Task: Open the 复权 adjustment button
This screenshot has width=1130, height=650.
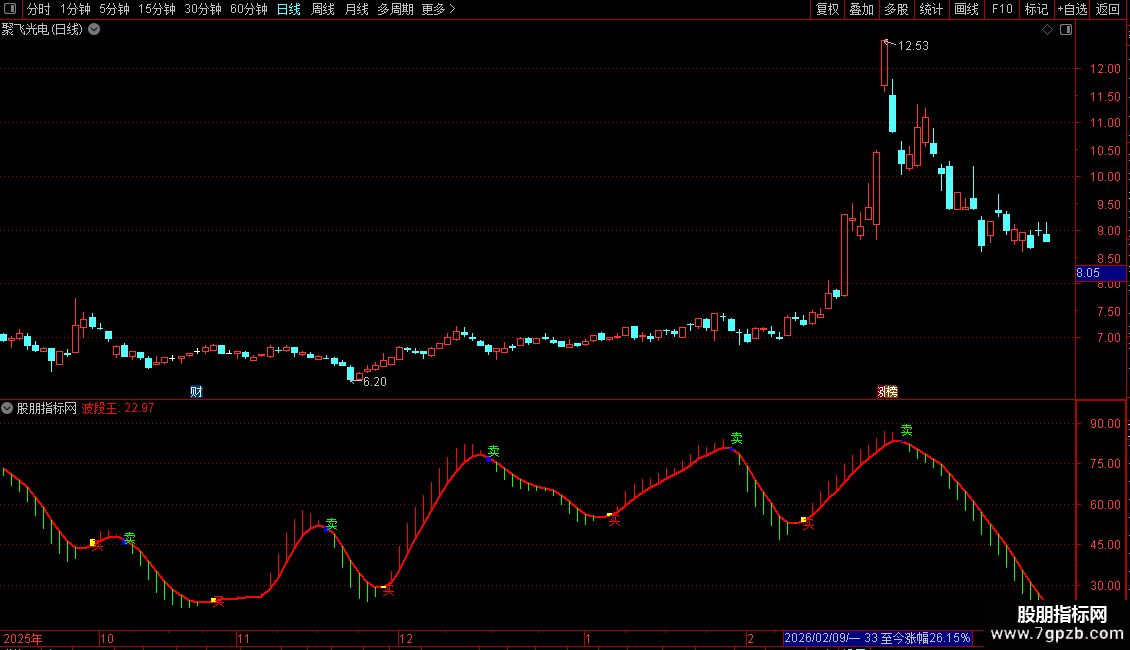Action: 827,9
